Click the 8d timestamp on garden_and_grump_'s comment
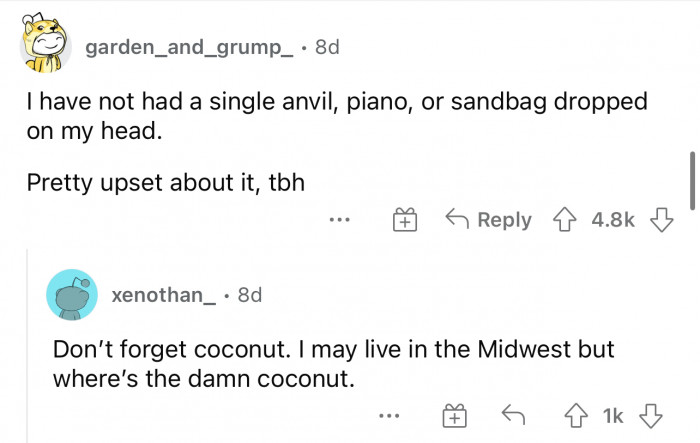This screenshot has width=700, height=443. click(x=327, y=47)
